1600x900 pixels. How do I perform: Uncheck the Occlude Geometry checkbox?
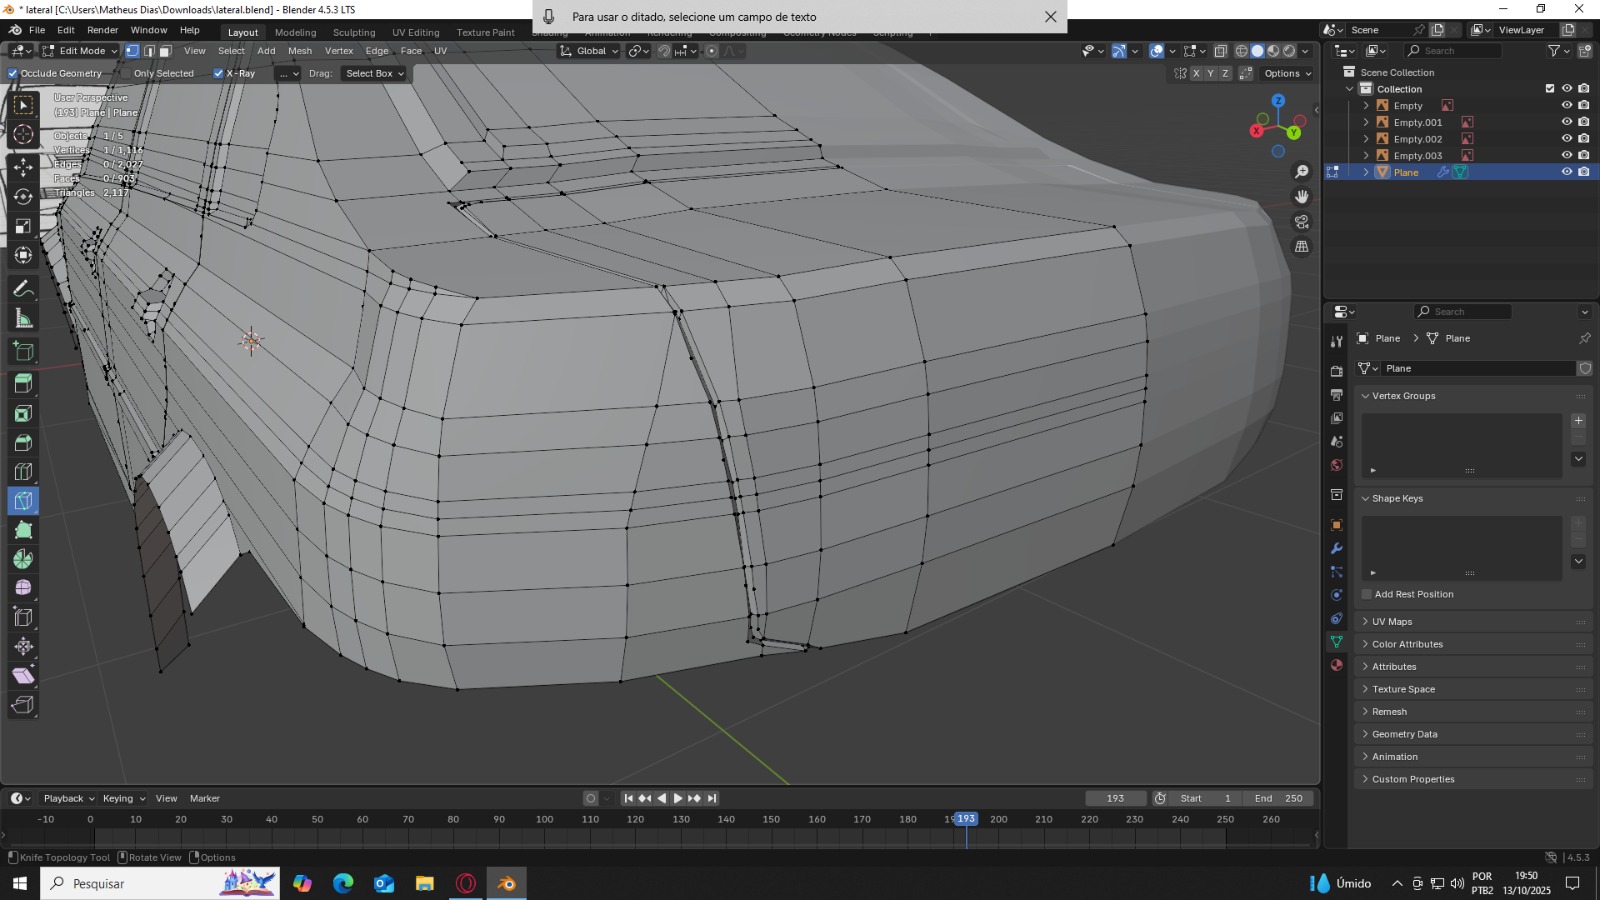(13, 73)
